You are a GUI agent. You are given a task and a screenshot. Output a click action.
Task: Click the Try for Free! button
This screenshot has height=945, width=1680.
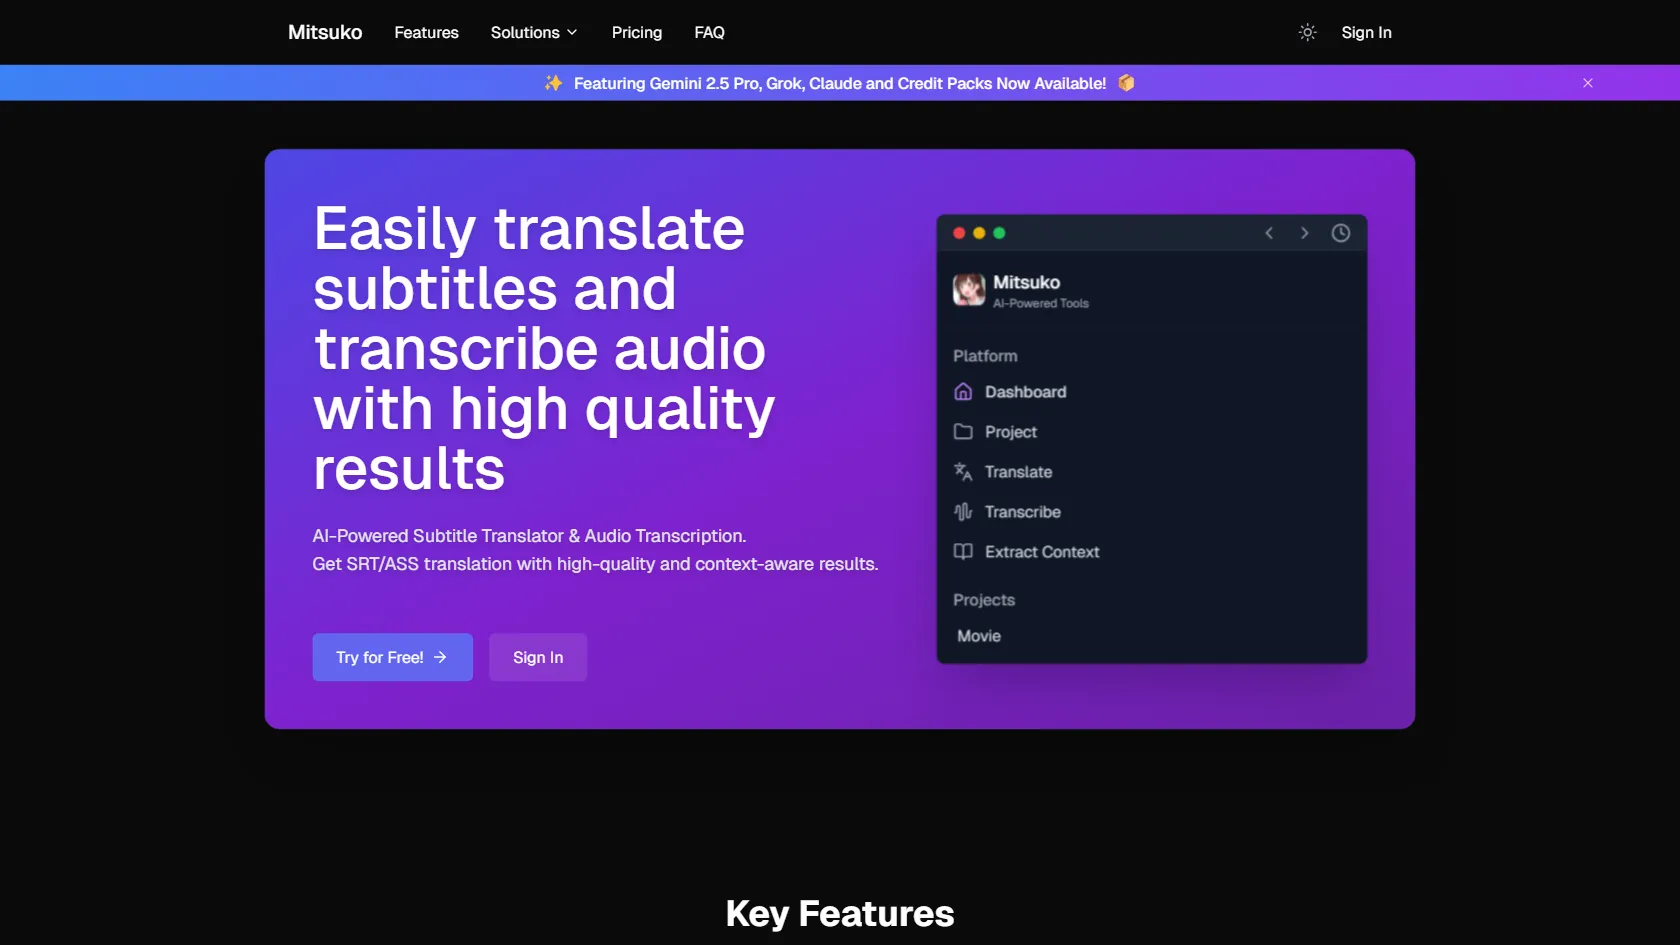click(x=393, y=657)
